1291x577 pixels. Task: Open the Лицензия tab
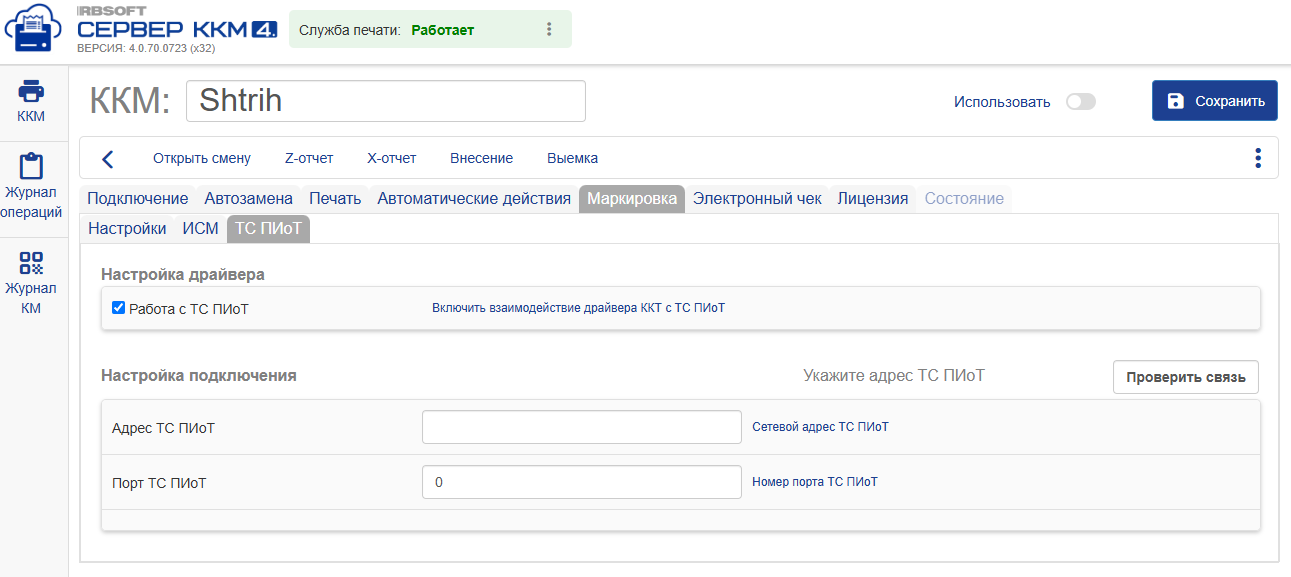(873, 198)
